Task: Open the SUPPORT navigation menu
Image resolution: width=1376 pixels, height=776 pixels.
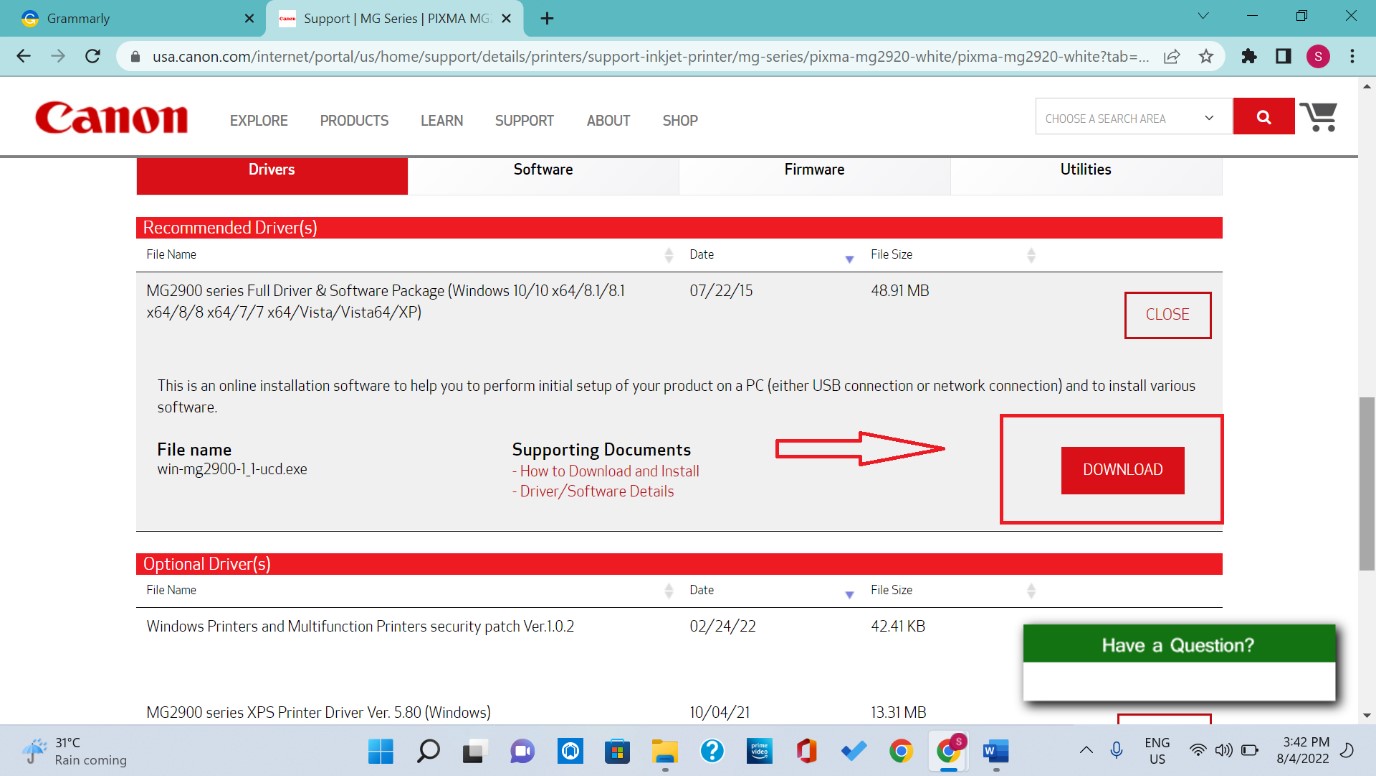Action: (x=524, y=120)
